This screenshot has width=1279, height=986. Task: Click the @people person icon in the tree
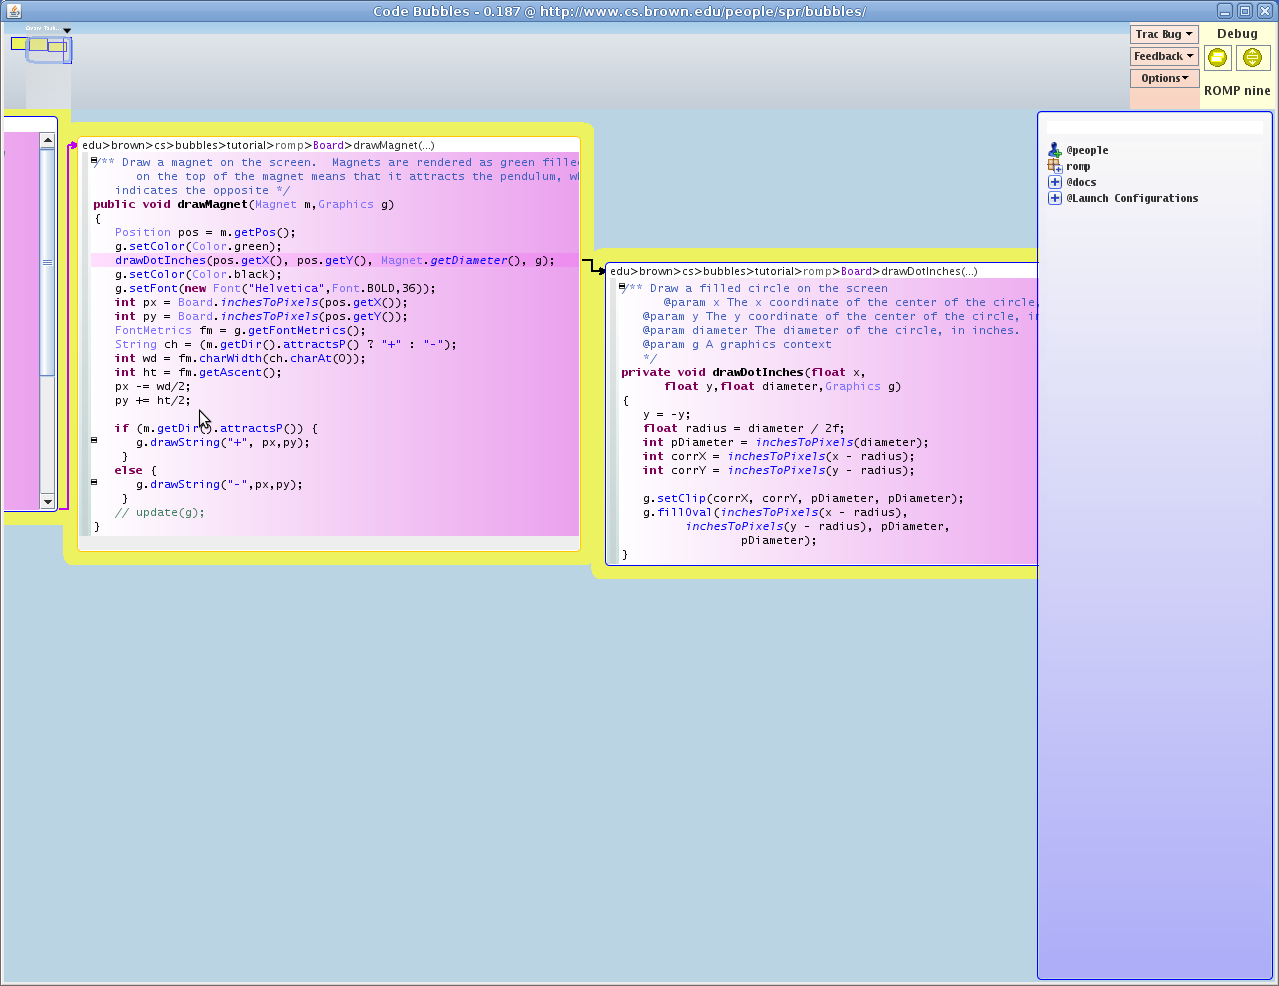(1054, 150)
